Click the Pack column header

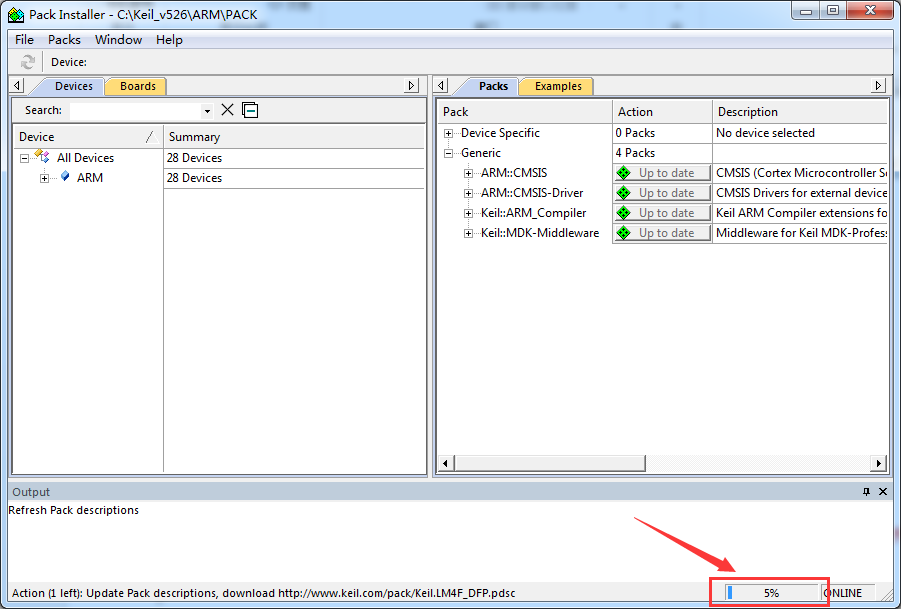pos(525,112)
